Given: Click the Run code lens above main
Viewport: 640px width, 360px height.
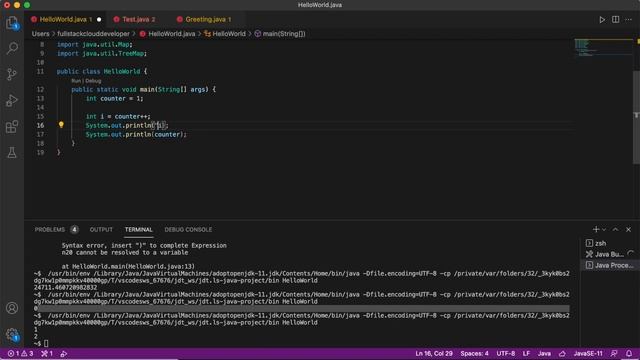Looking at the screenshot, I should pyautogui.click(x=76, y=81).
